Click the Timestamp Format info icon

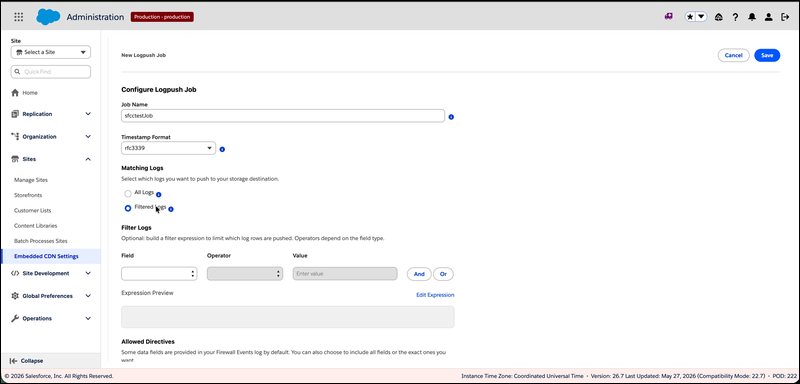click(x=222, y=149)
